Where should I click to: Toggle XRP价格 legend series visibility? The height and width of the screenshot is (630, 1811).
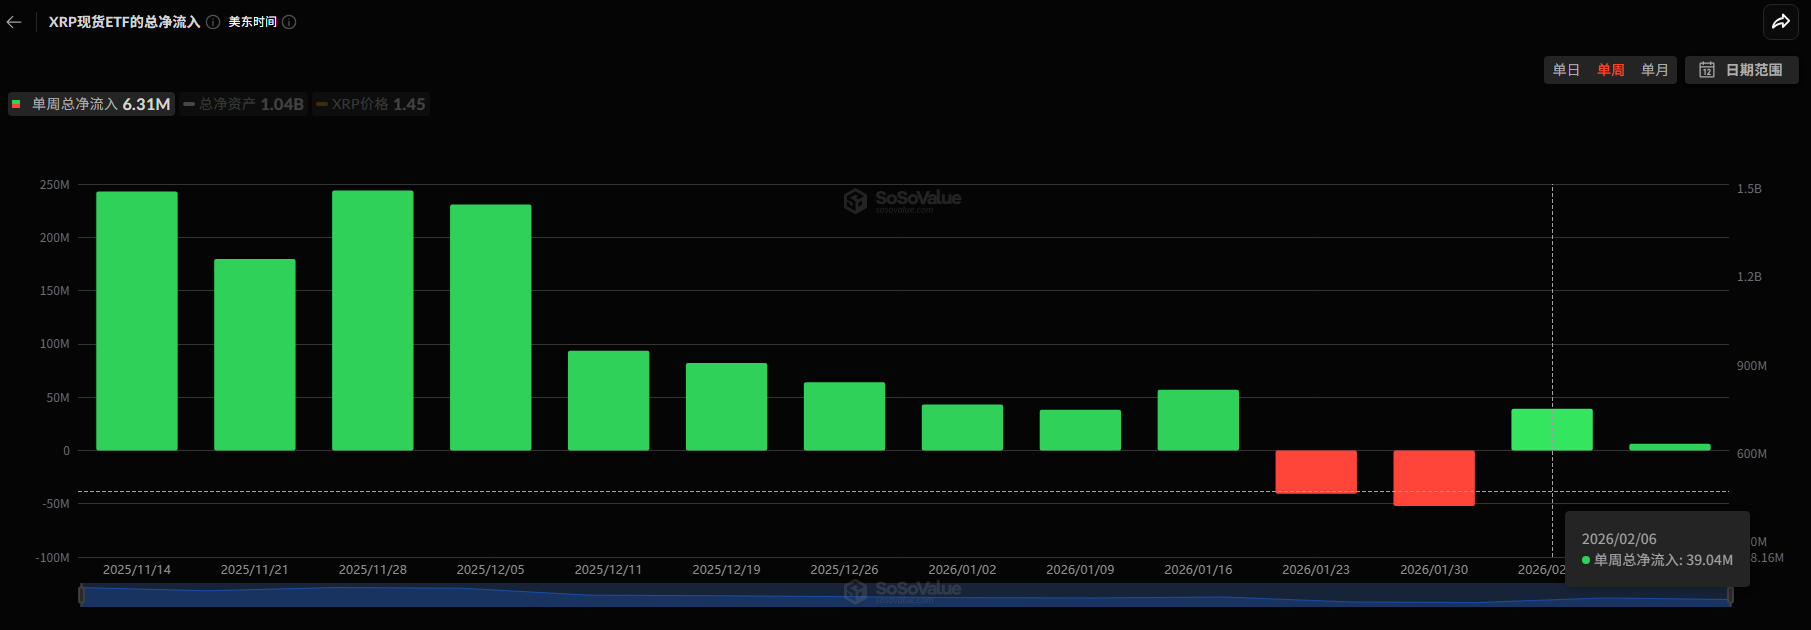tap(371, 104)
